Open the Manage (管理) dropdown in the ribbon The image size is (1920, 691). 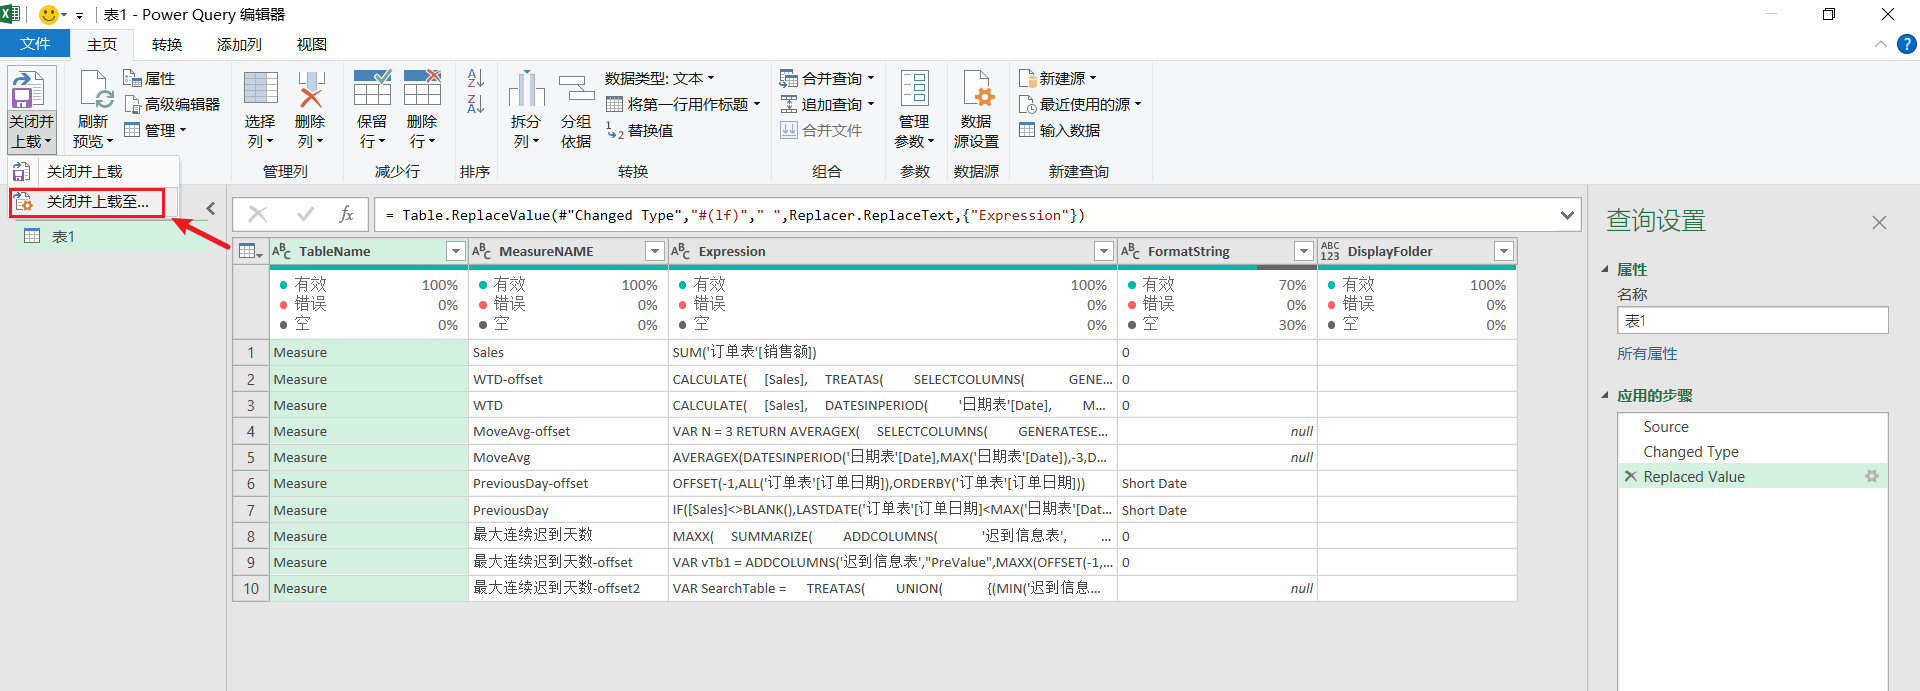coord(155,131)
